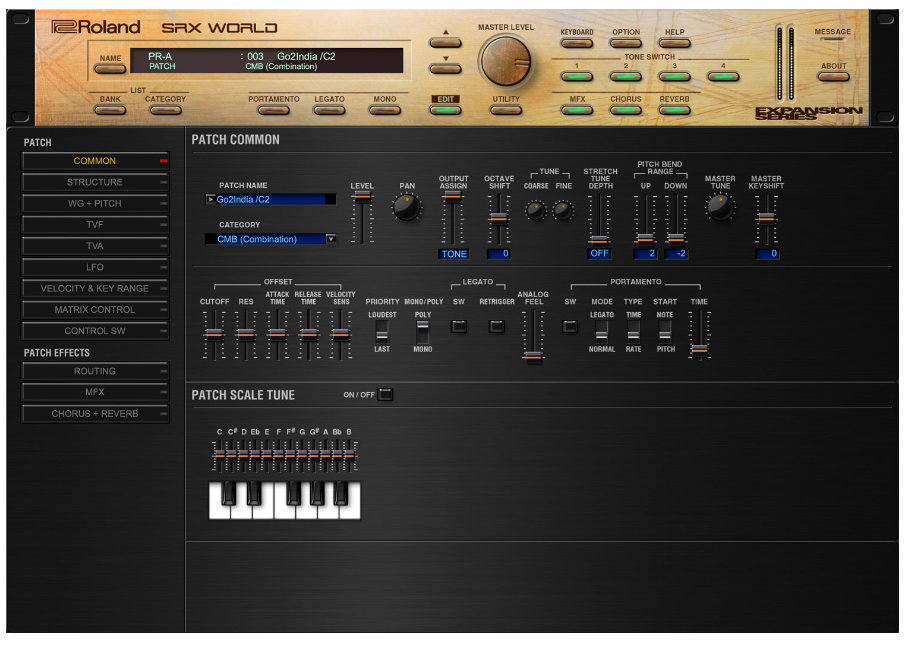The width and height of the screenshot is (914, 649).
Task: Select the Common patch tab
Action: [x=95, y=161]
